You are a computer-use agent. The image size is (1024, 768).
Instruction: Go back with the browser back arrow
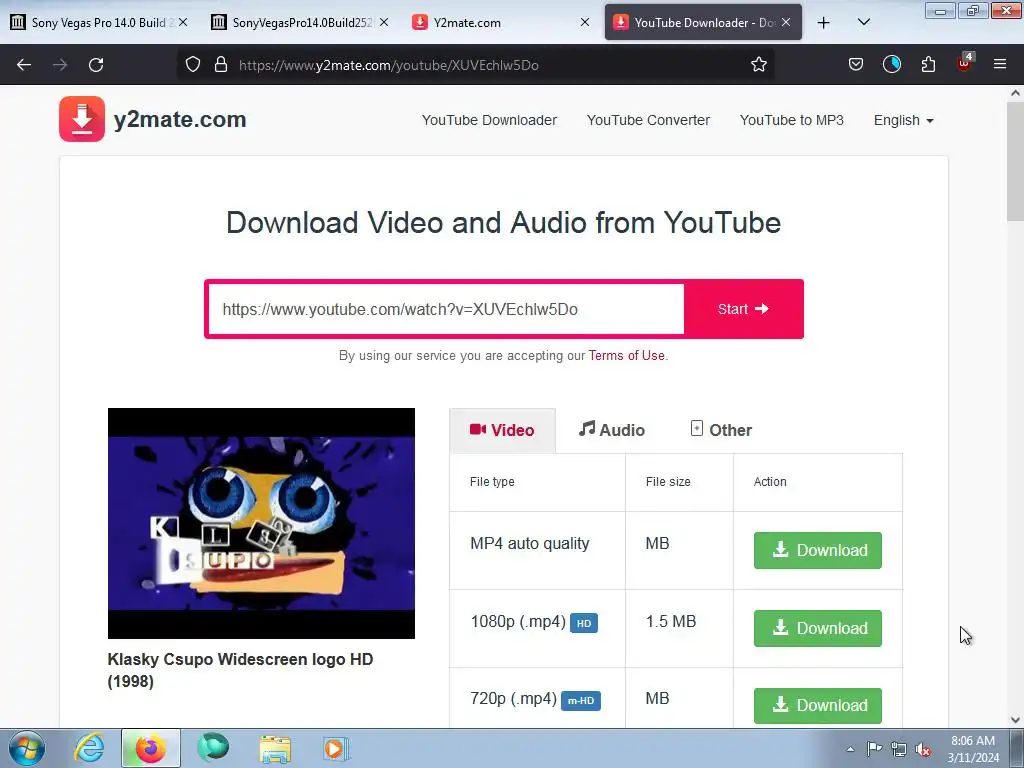(24, 65)
